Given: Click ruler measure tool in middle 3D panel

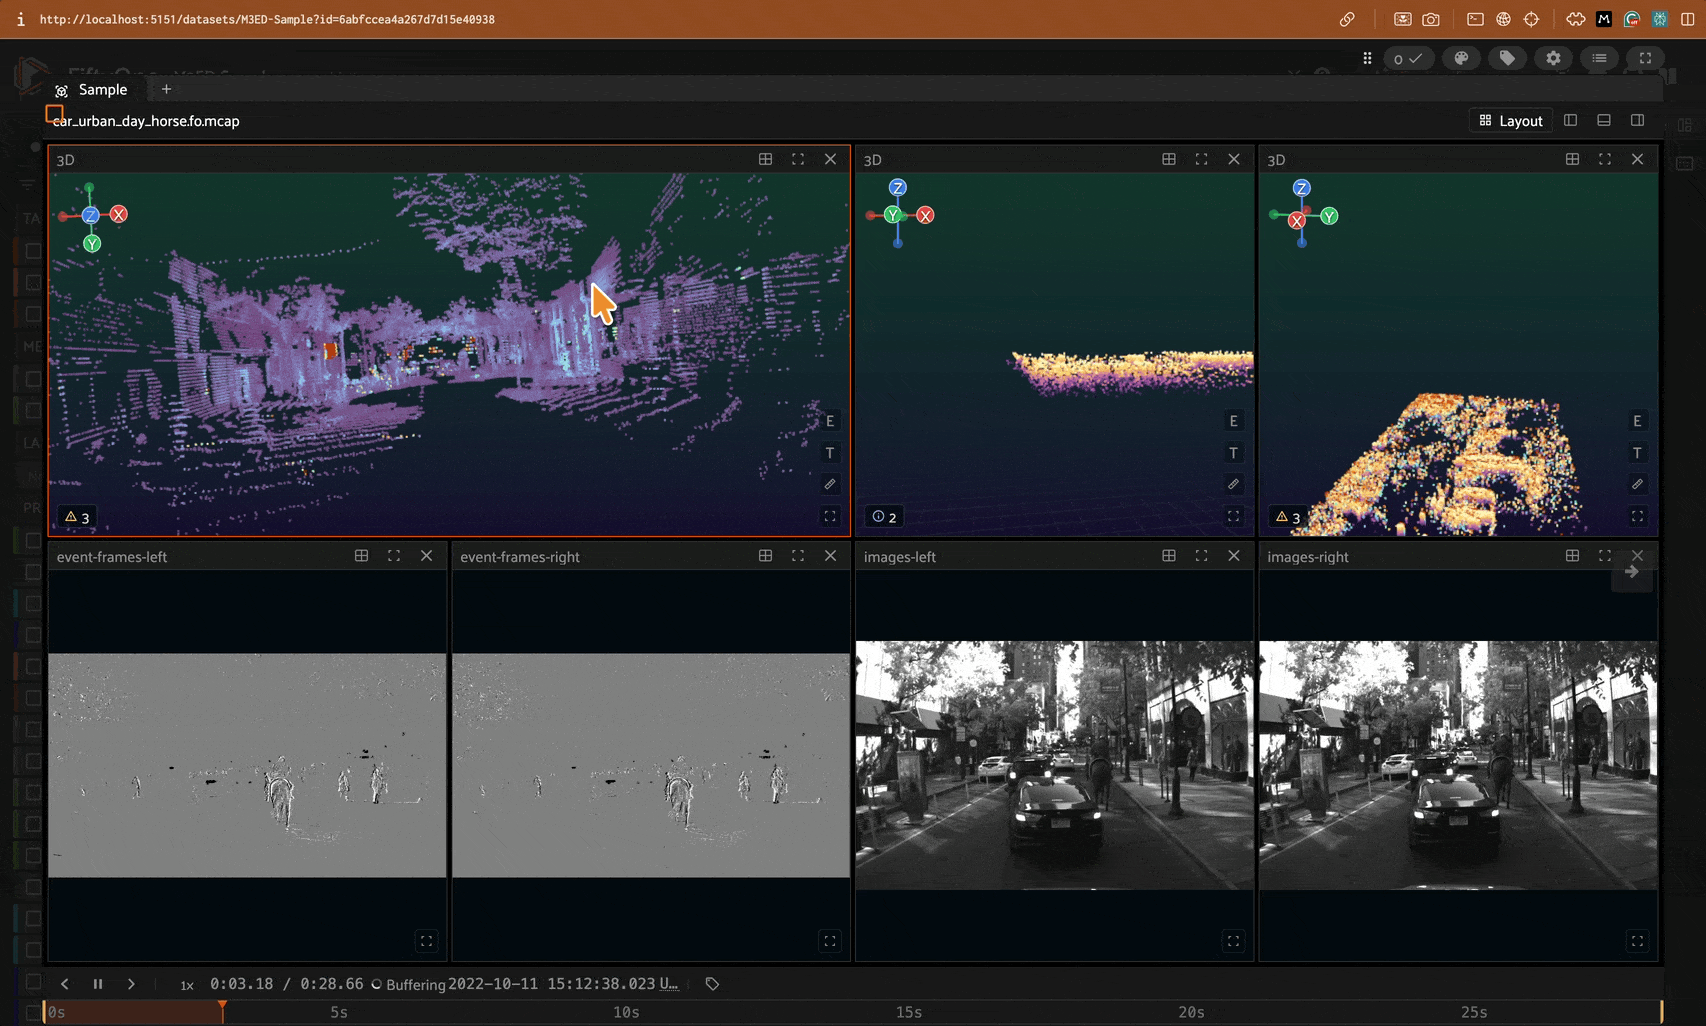Looking at the screenshot, I should point(1233,485).
